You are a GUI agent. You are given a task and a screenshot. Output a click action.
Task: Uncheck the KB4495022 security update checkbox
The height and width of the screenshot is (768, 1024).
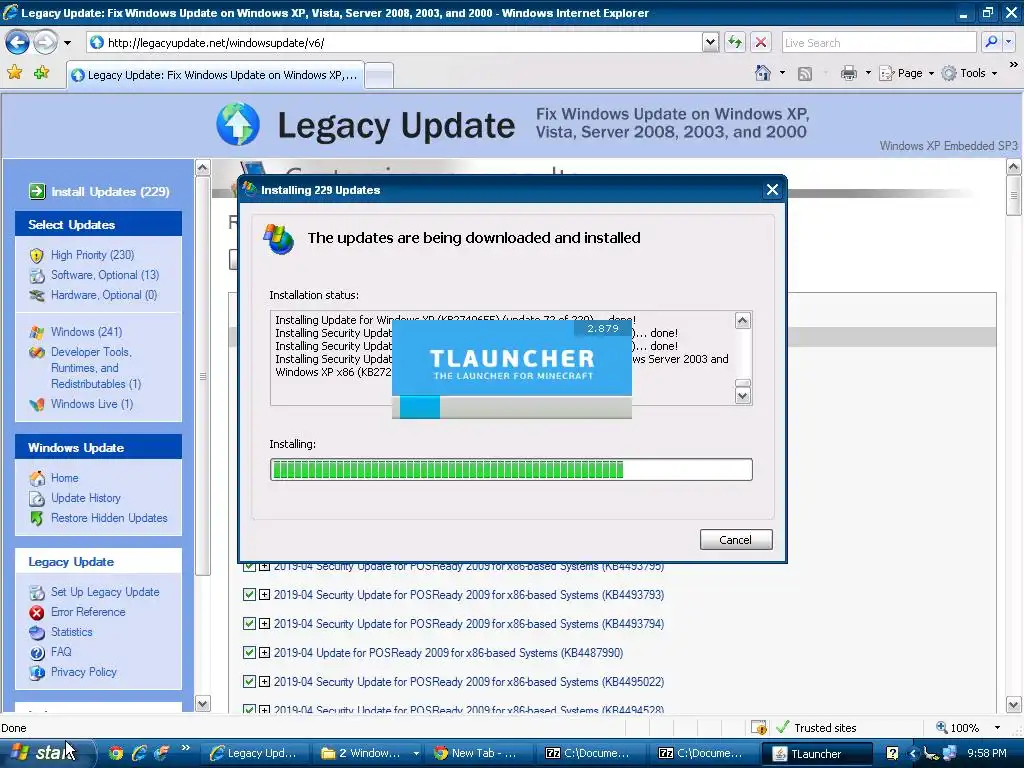[x=249, y=681]
